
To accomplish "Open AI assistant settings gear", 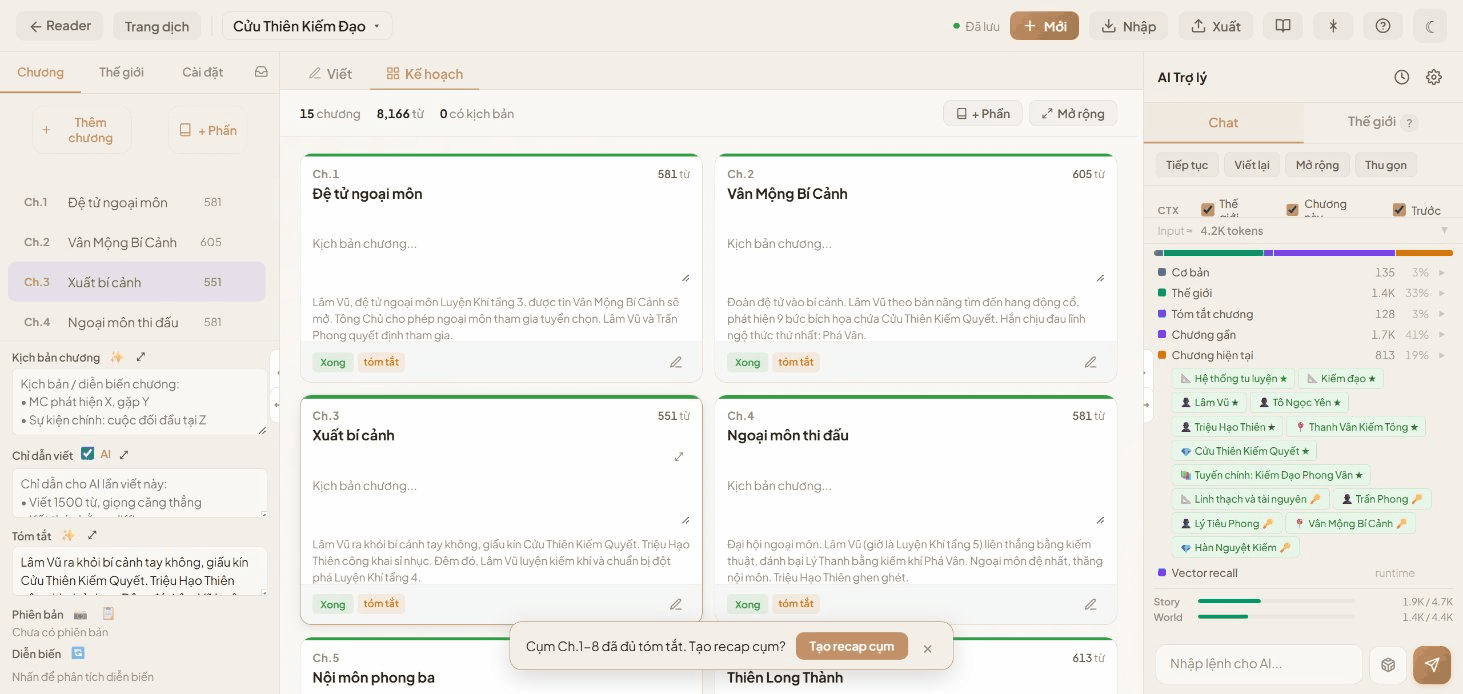I will pos(1434,77).
